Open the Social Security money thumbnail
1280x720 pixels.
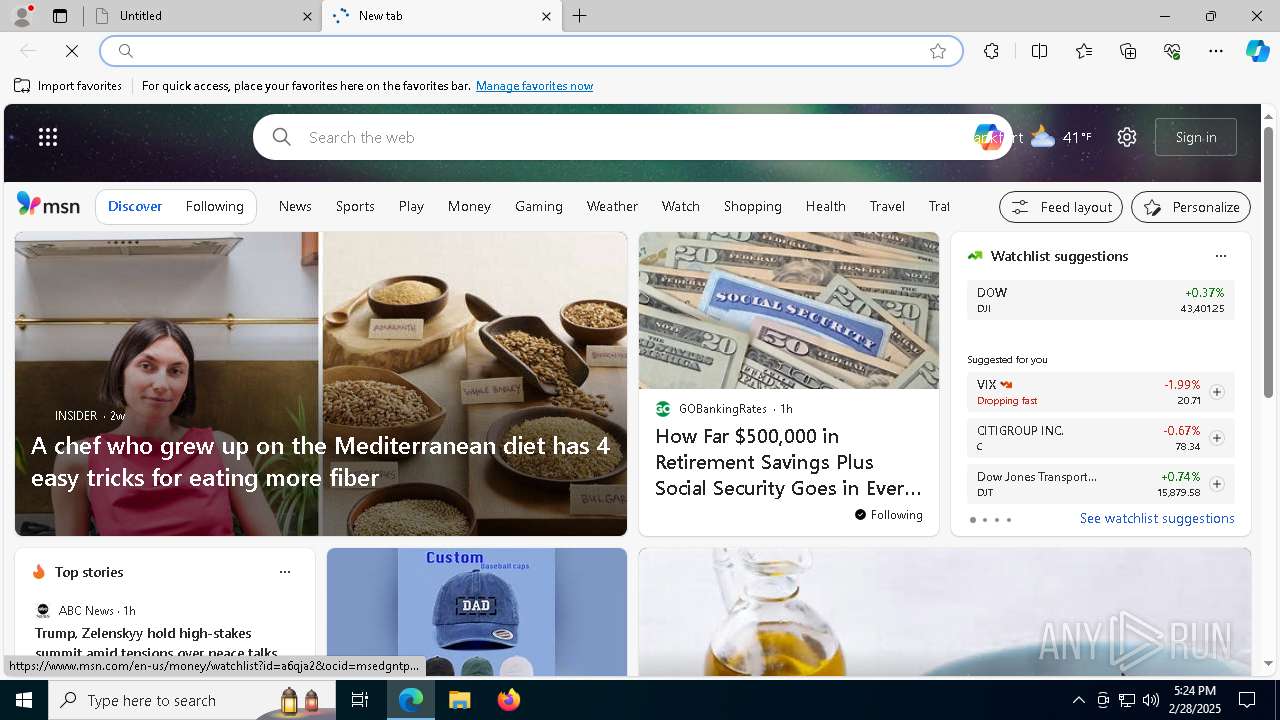[x=789, y=310]
